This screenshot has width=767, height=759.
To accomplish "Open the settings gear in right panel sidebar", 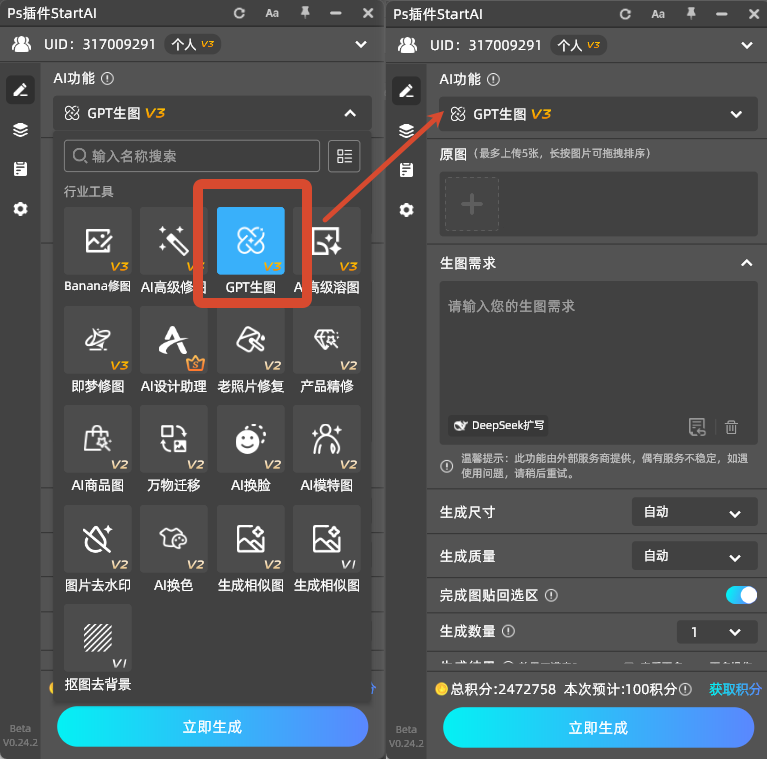I will [x=406, y=210].
